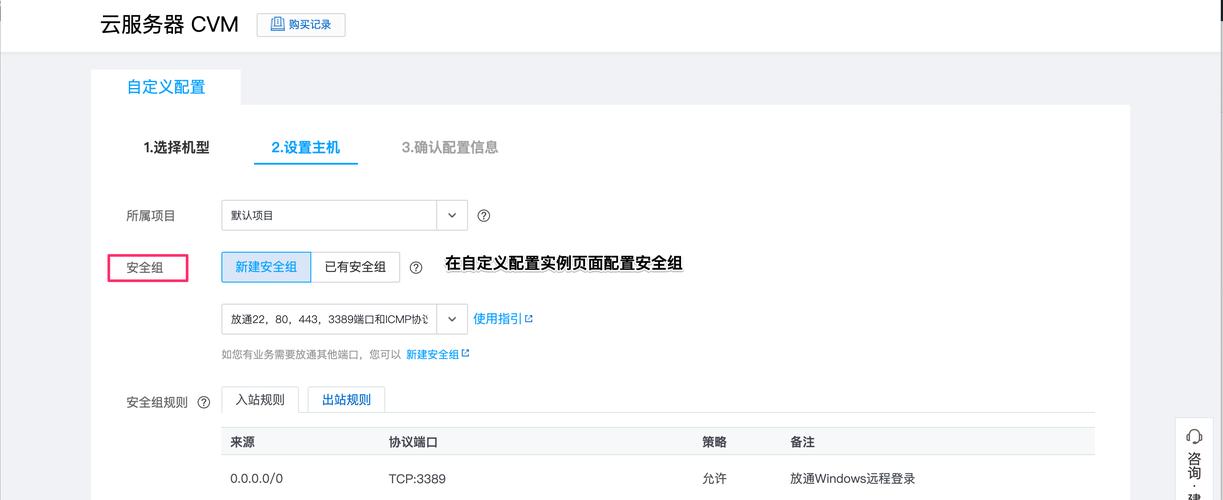Select step 2.设置主机
Image resolution: width=1223 pixels, height=500 pixels.
coord(305,147)
